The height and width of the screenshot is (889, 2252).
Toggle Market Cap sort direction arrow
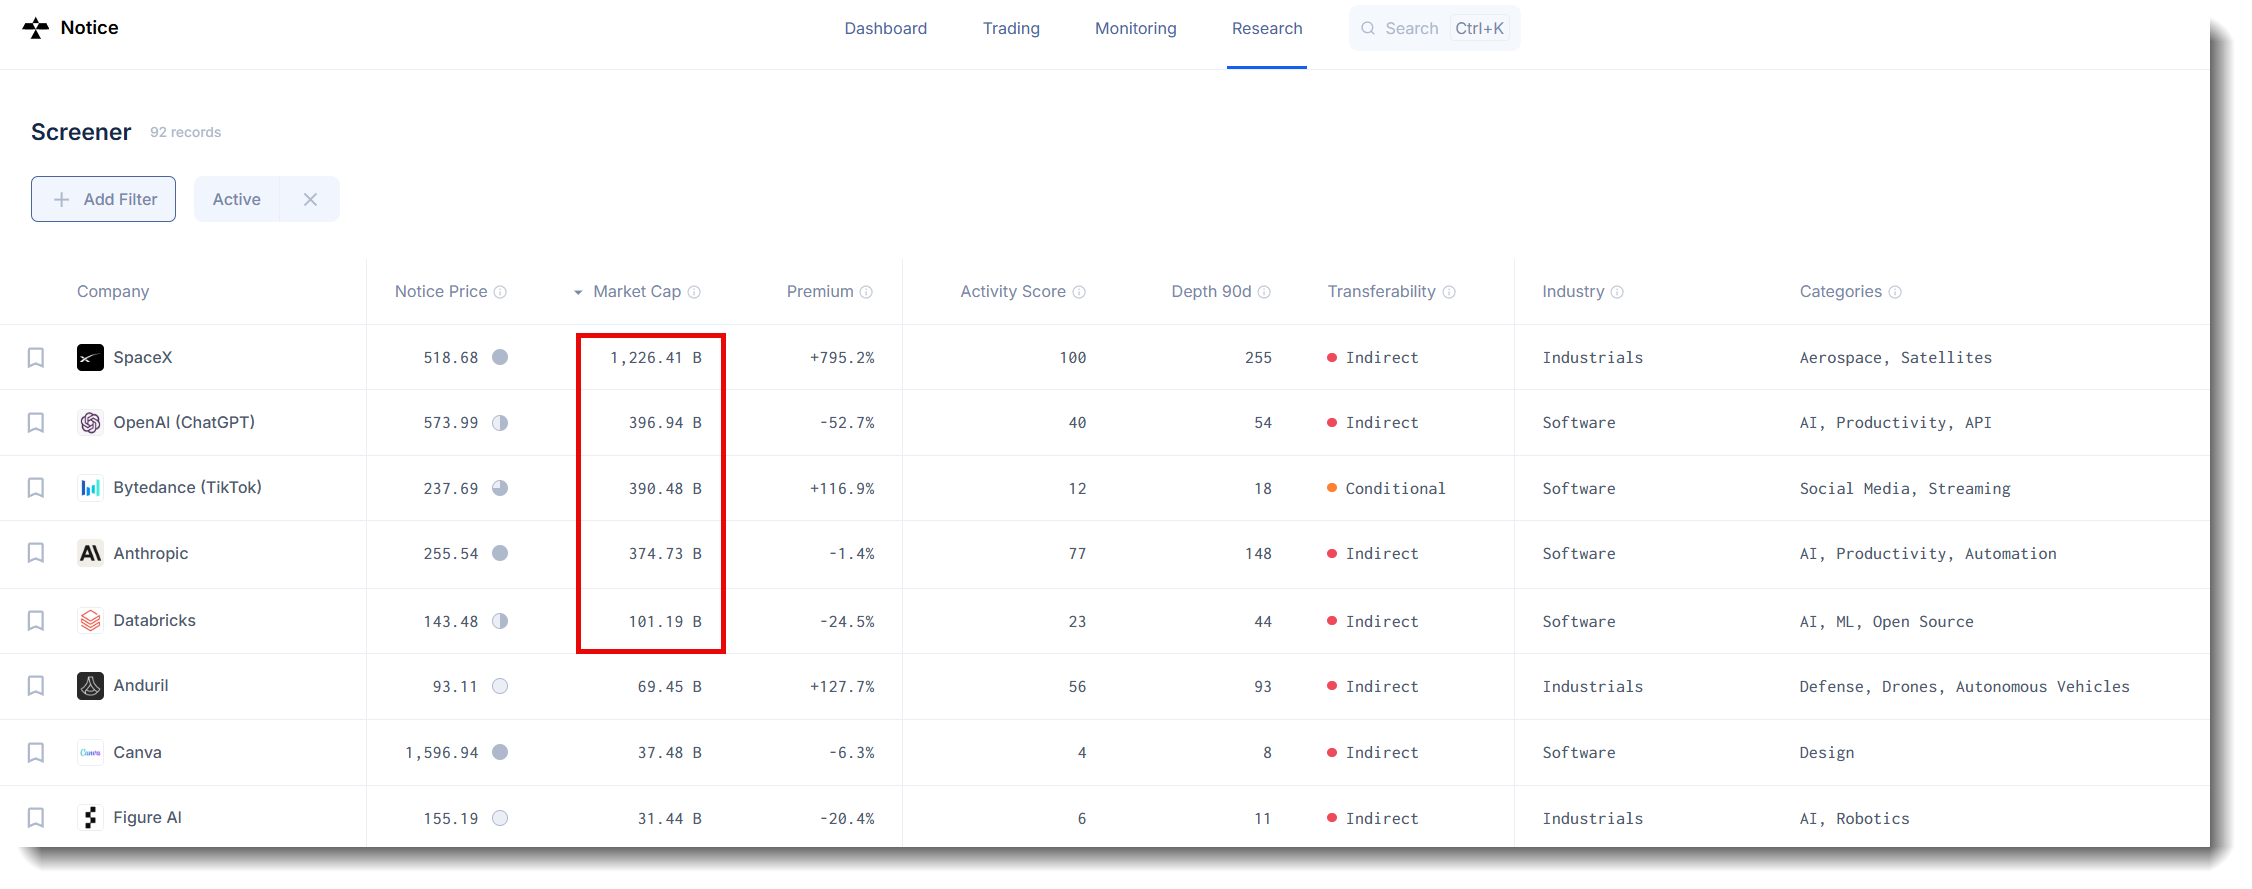[x=578, y=292]
